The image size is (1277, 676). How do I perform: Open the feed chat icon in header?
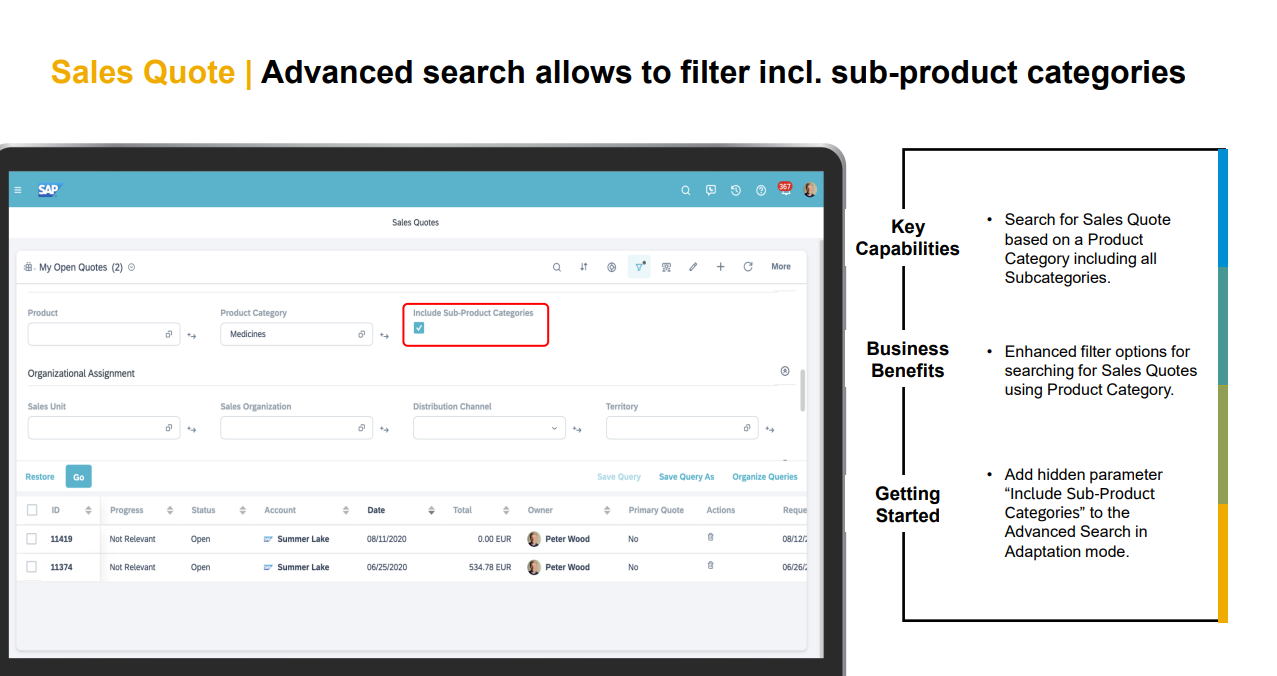[711, 190]
